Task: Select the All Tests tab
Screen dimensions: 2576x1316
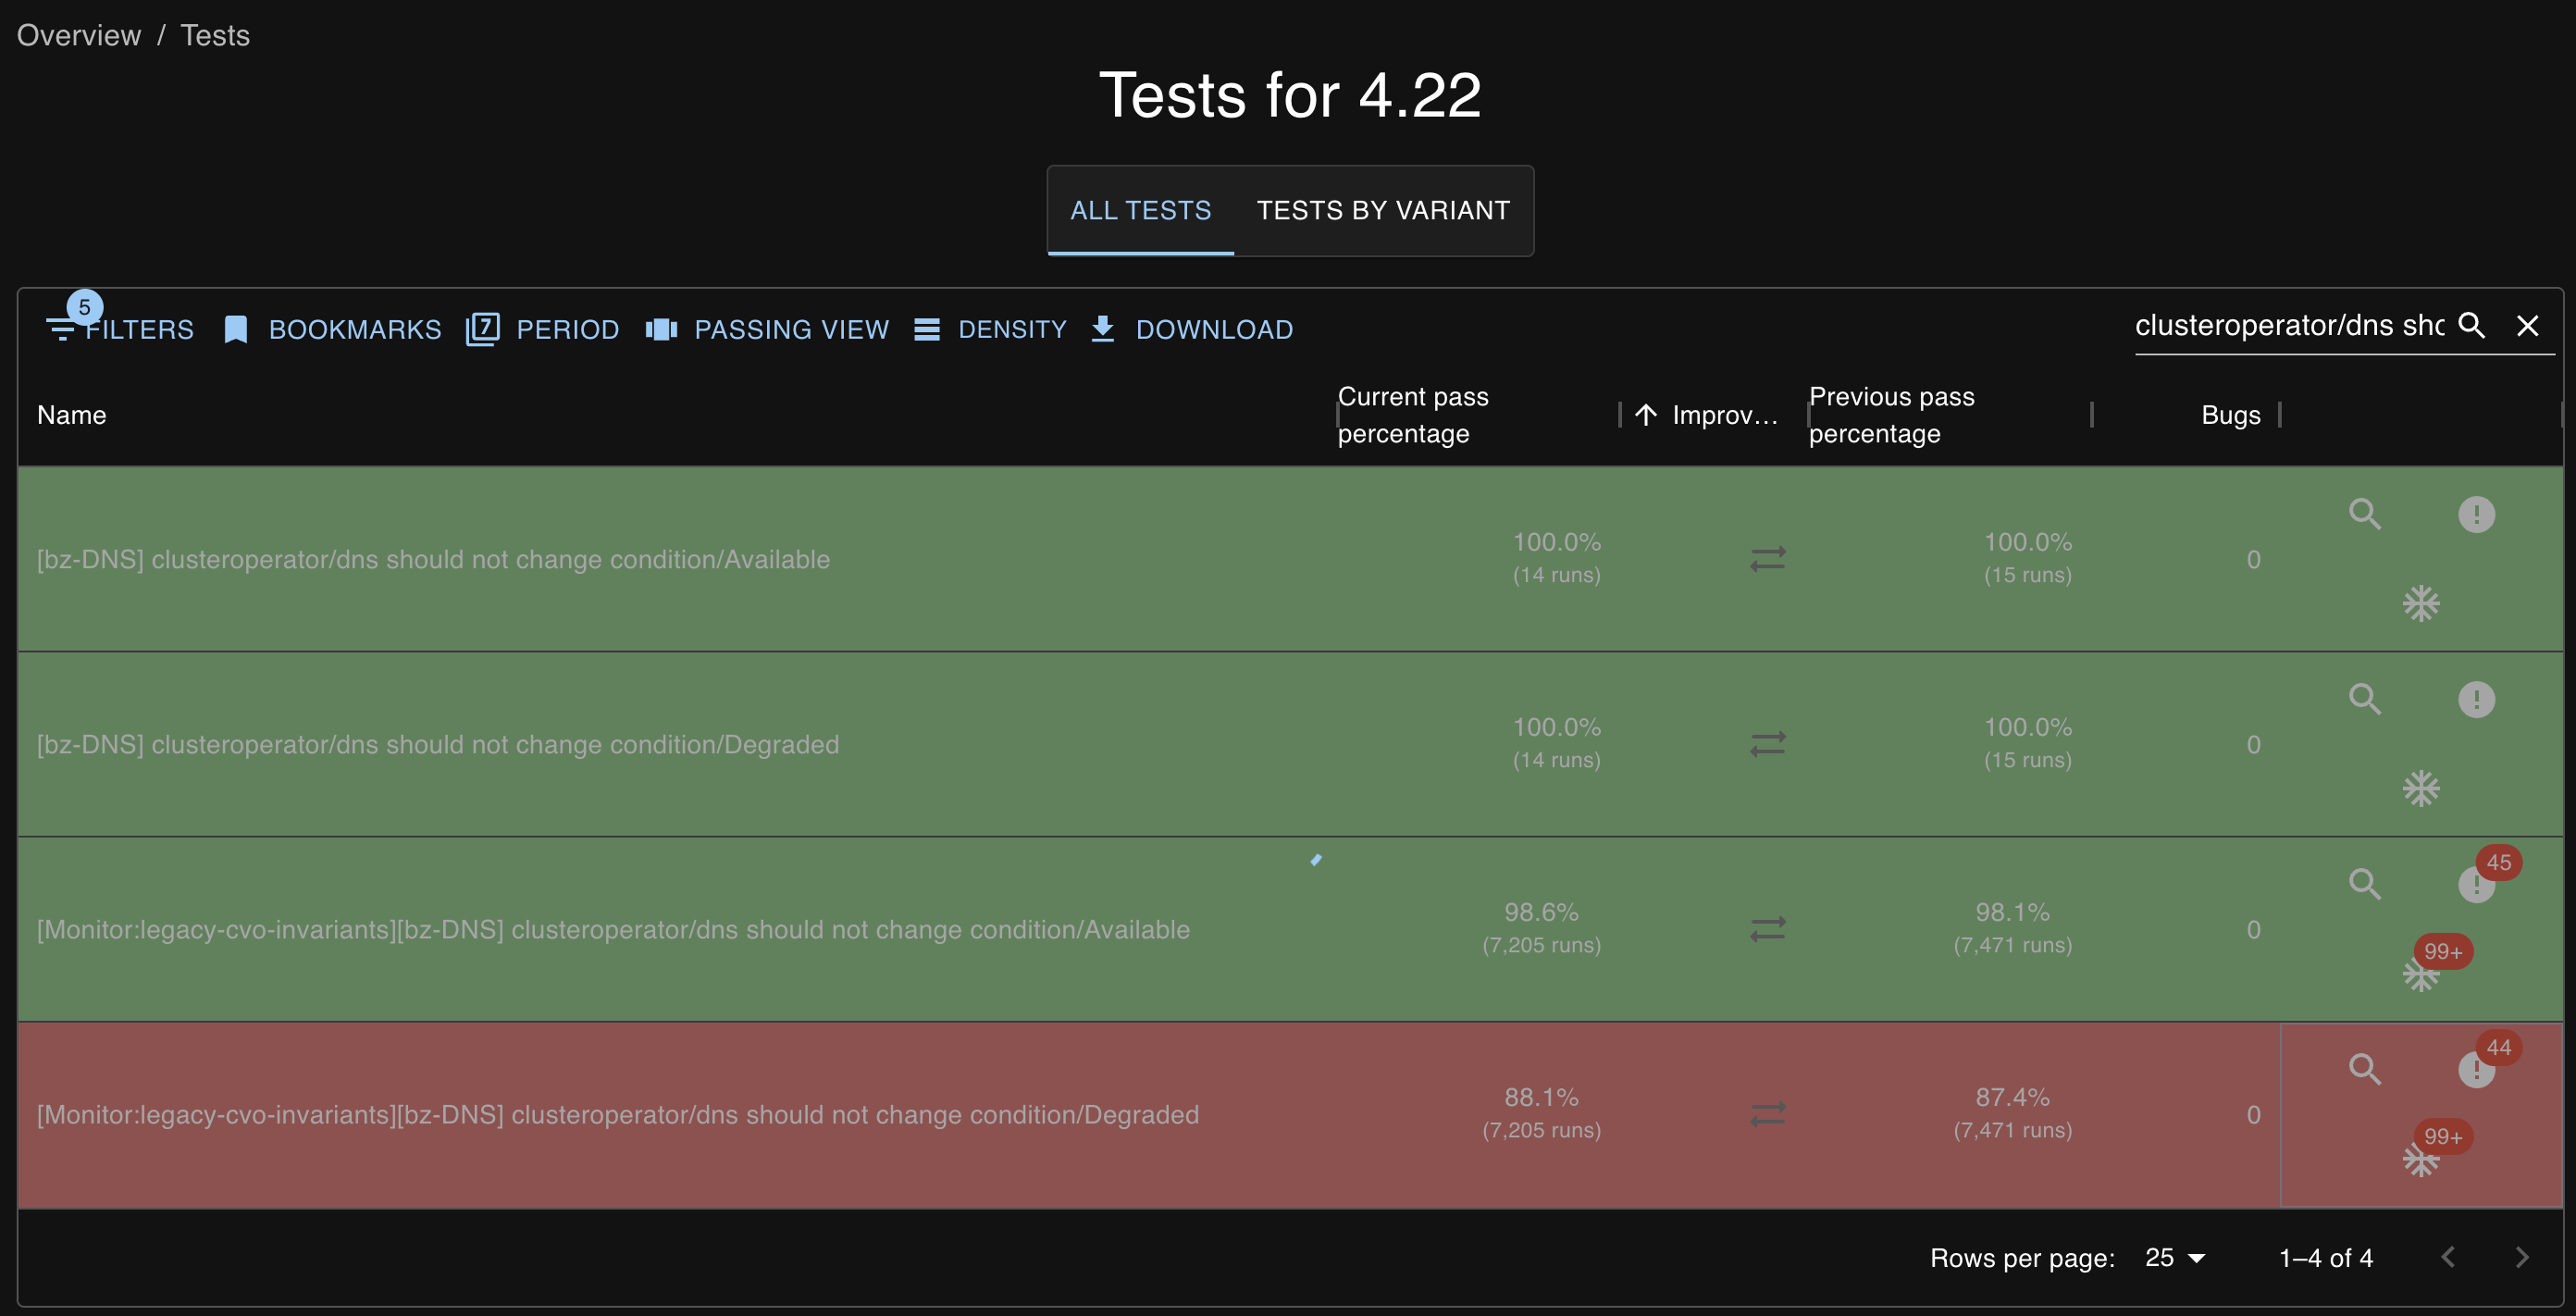Action: click(x=1140, y=210)
